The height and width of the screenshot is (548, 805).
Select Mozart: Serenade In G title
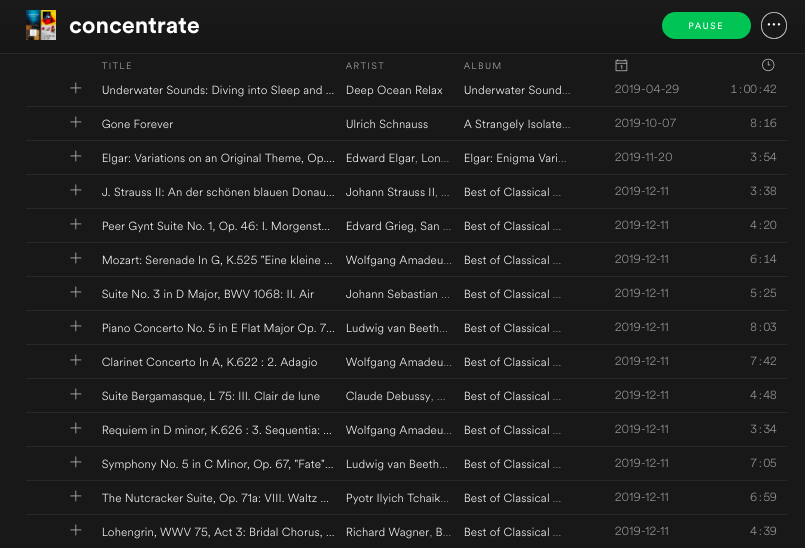coord(217,260)
